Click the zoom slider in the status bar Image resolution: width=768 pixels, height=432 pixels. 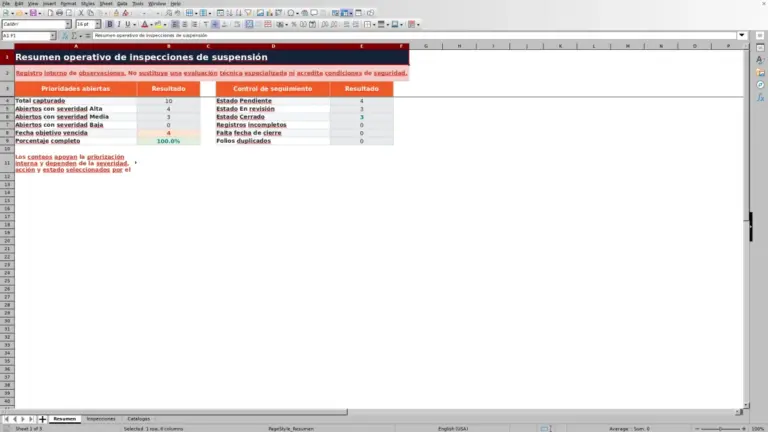coord(720,429)
